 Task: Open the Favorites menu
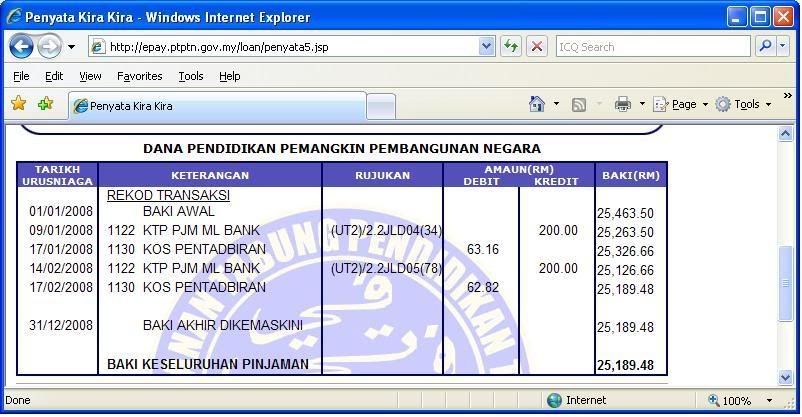pos(139,76)
